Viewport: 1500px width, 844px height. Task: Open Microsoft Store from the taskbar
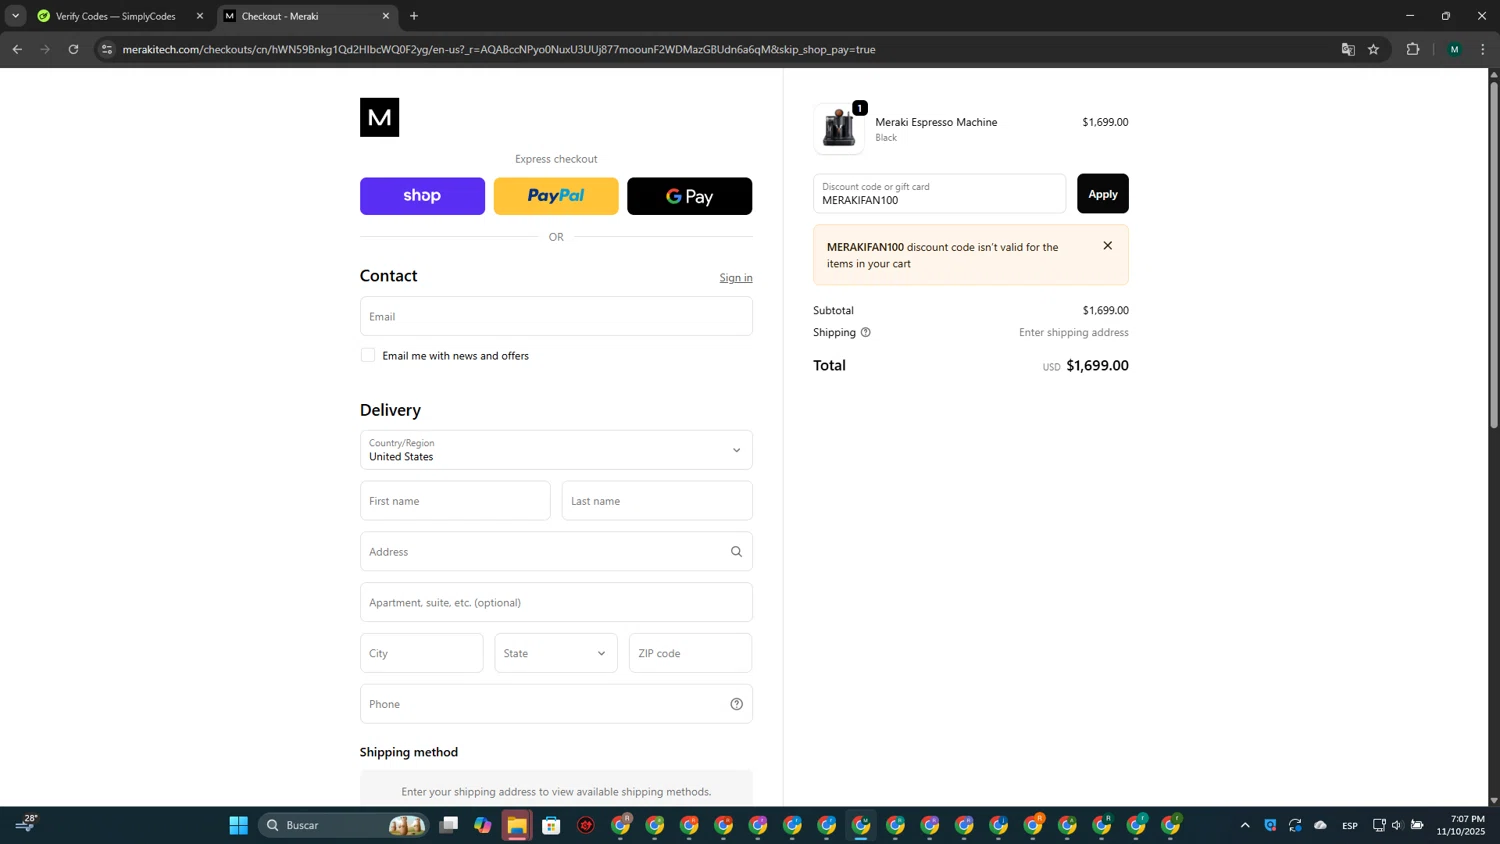point(551,825)
